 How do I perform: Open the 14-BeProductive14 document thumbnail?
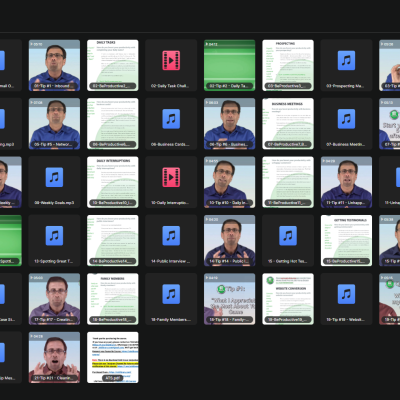coord(113,240)
